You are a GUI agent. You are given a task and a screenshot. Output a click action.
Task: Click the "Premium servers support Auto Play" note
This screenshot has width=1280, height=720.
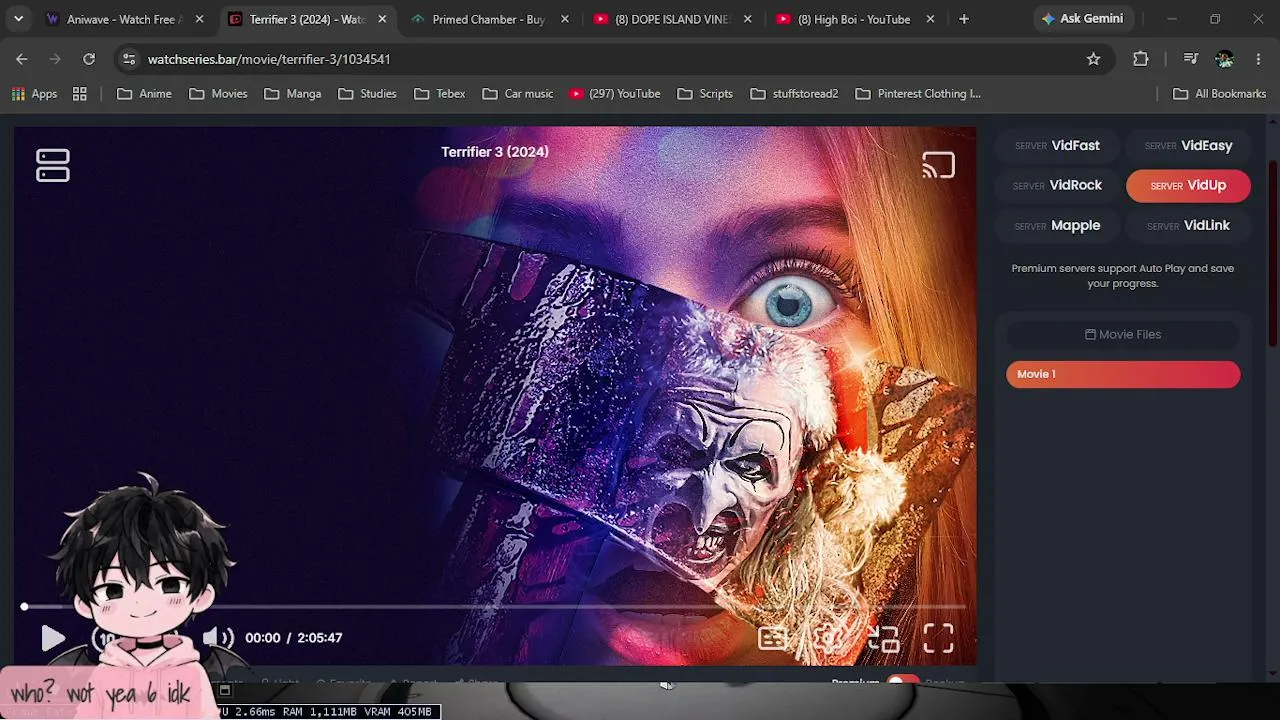(x=1123, y=275)
